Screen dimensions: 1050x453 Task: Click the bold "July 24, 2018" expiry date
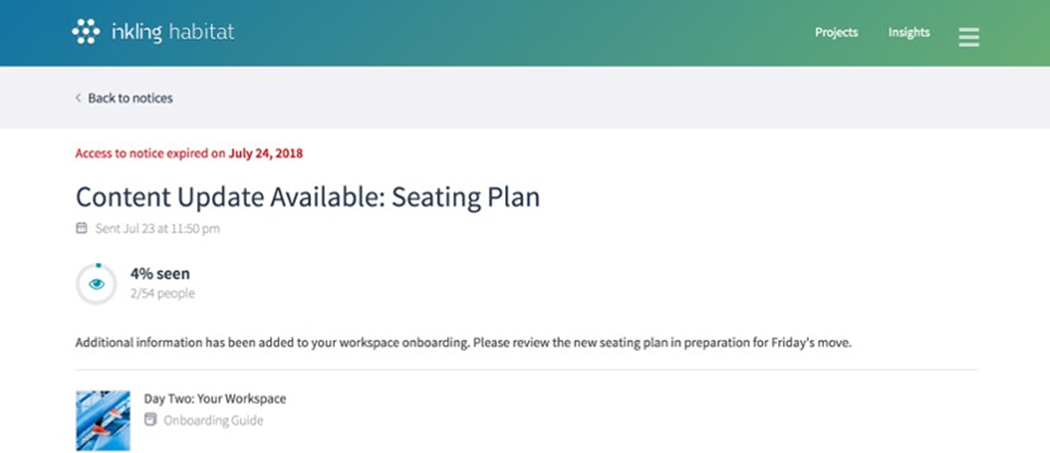[x=265, y=154]
